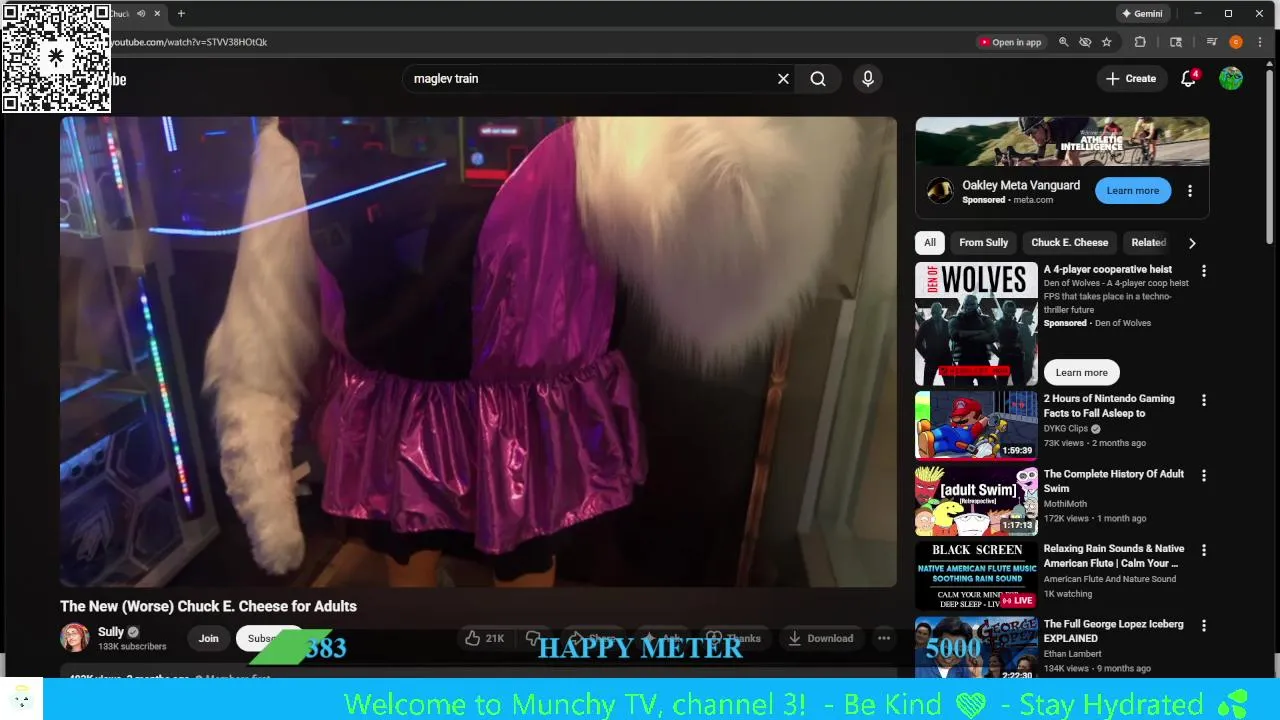Image resolution: width=1280 pixels, height=720 pixels.
Task: Click the Ethan Lambert channel name
Action: coord(1073,654)
